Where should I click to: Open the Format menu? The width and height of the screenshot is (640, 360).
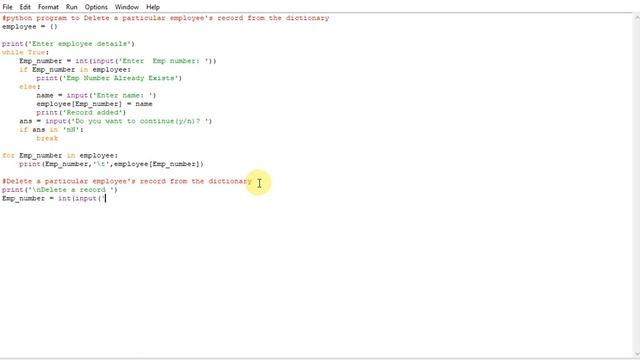(x=48, y=7)
